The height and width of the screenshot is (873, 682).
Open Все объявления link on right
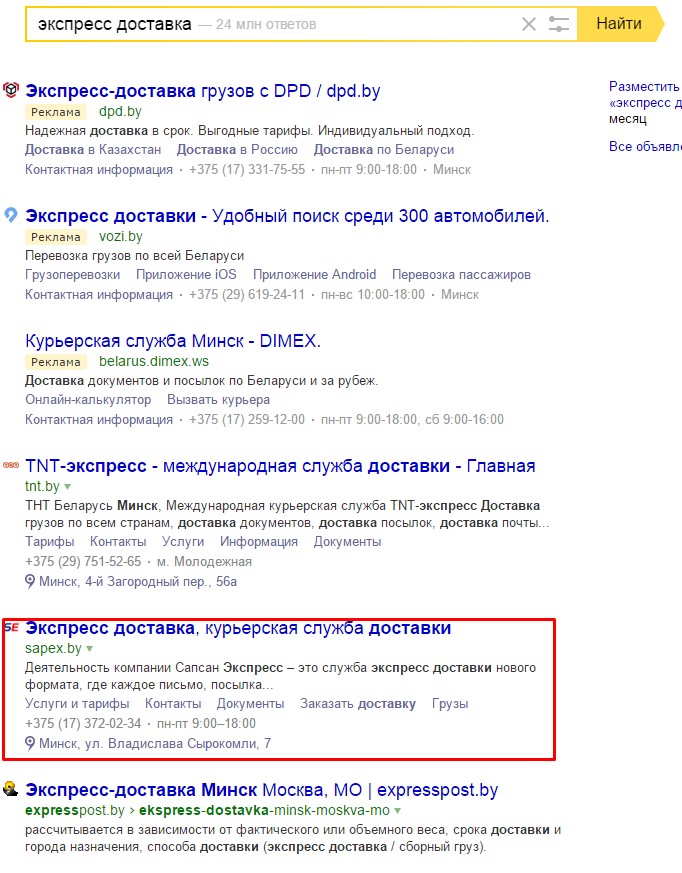(x=645, y=146)
